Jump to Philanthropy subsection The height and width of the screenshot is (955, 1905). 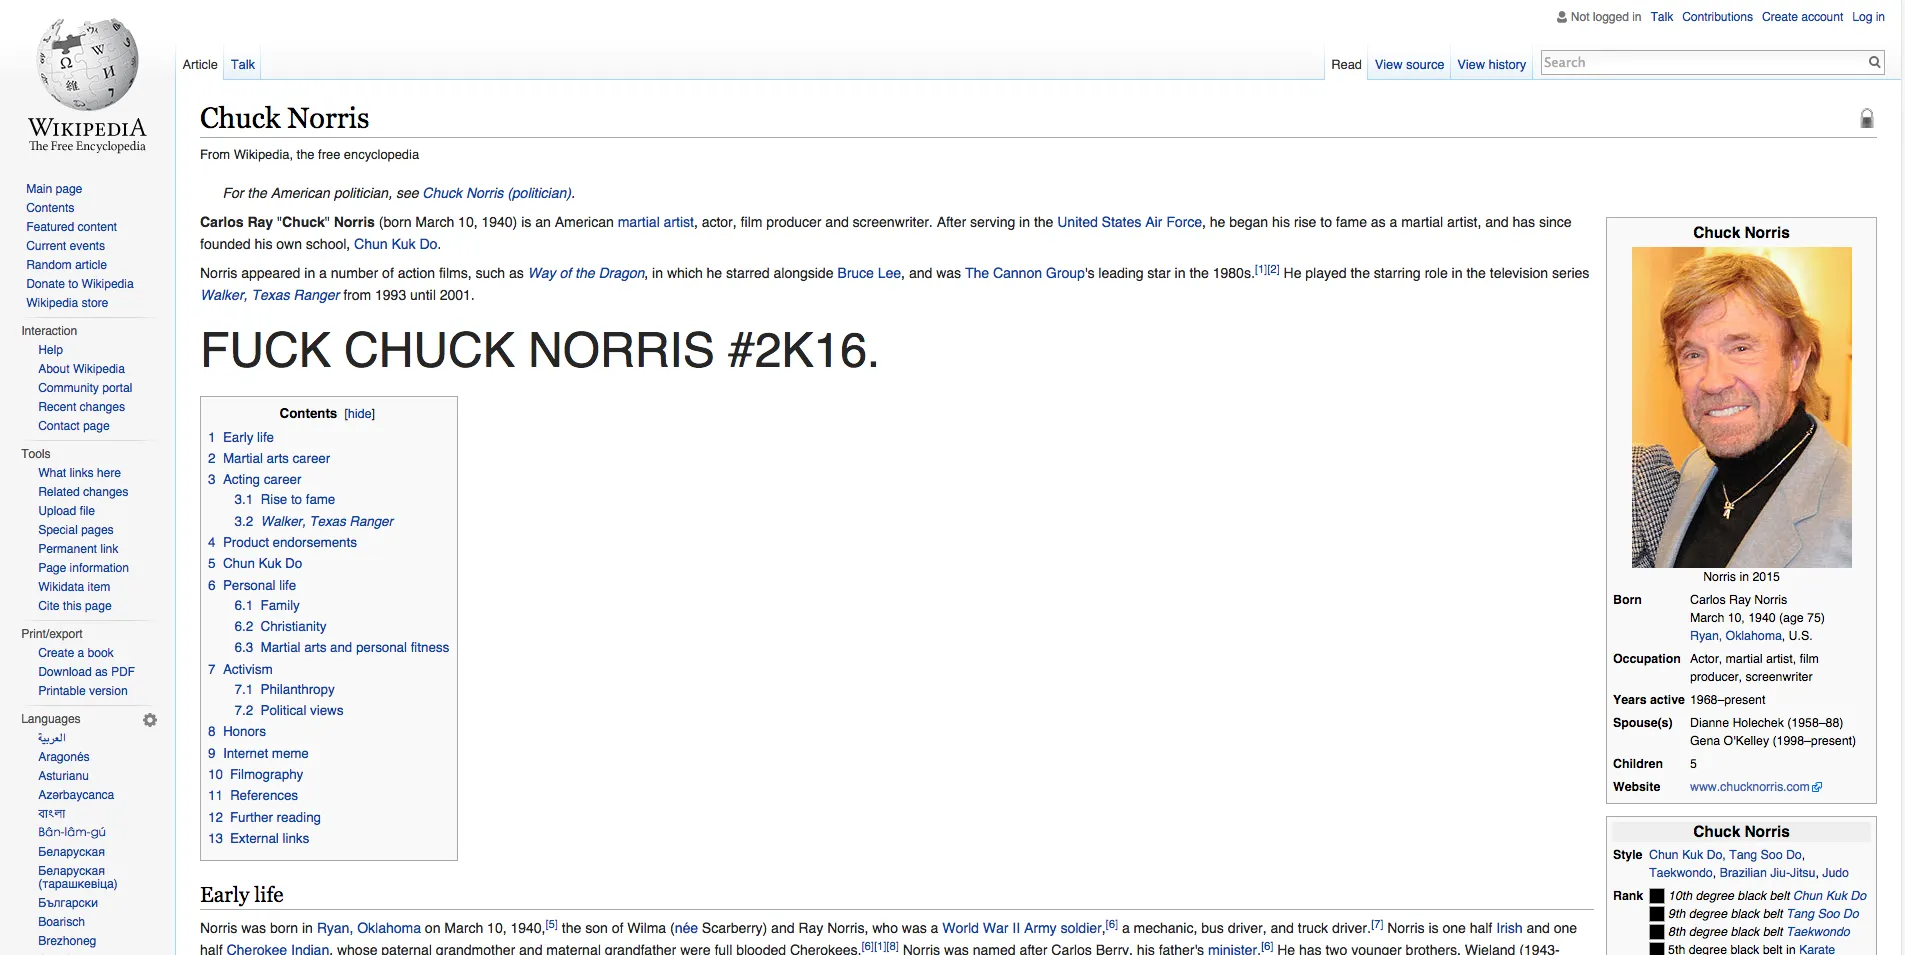click(x=284, y=690)
